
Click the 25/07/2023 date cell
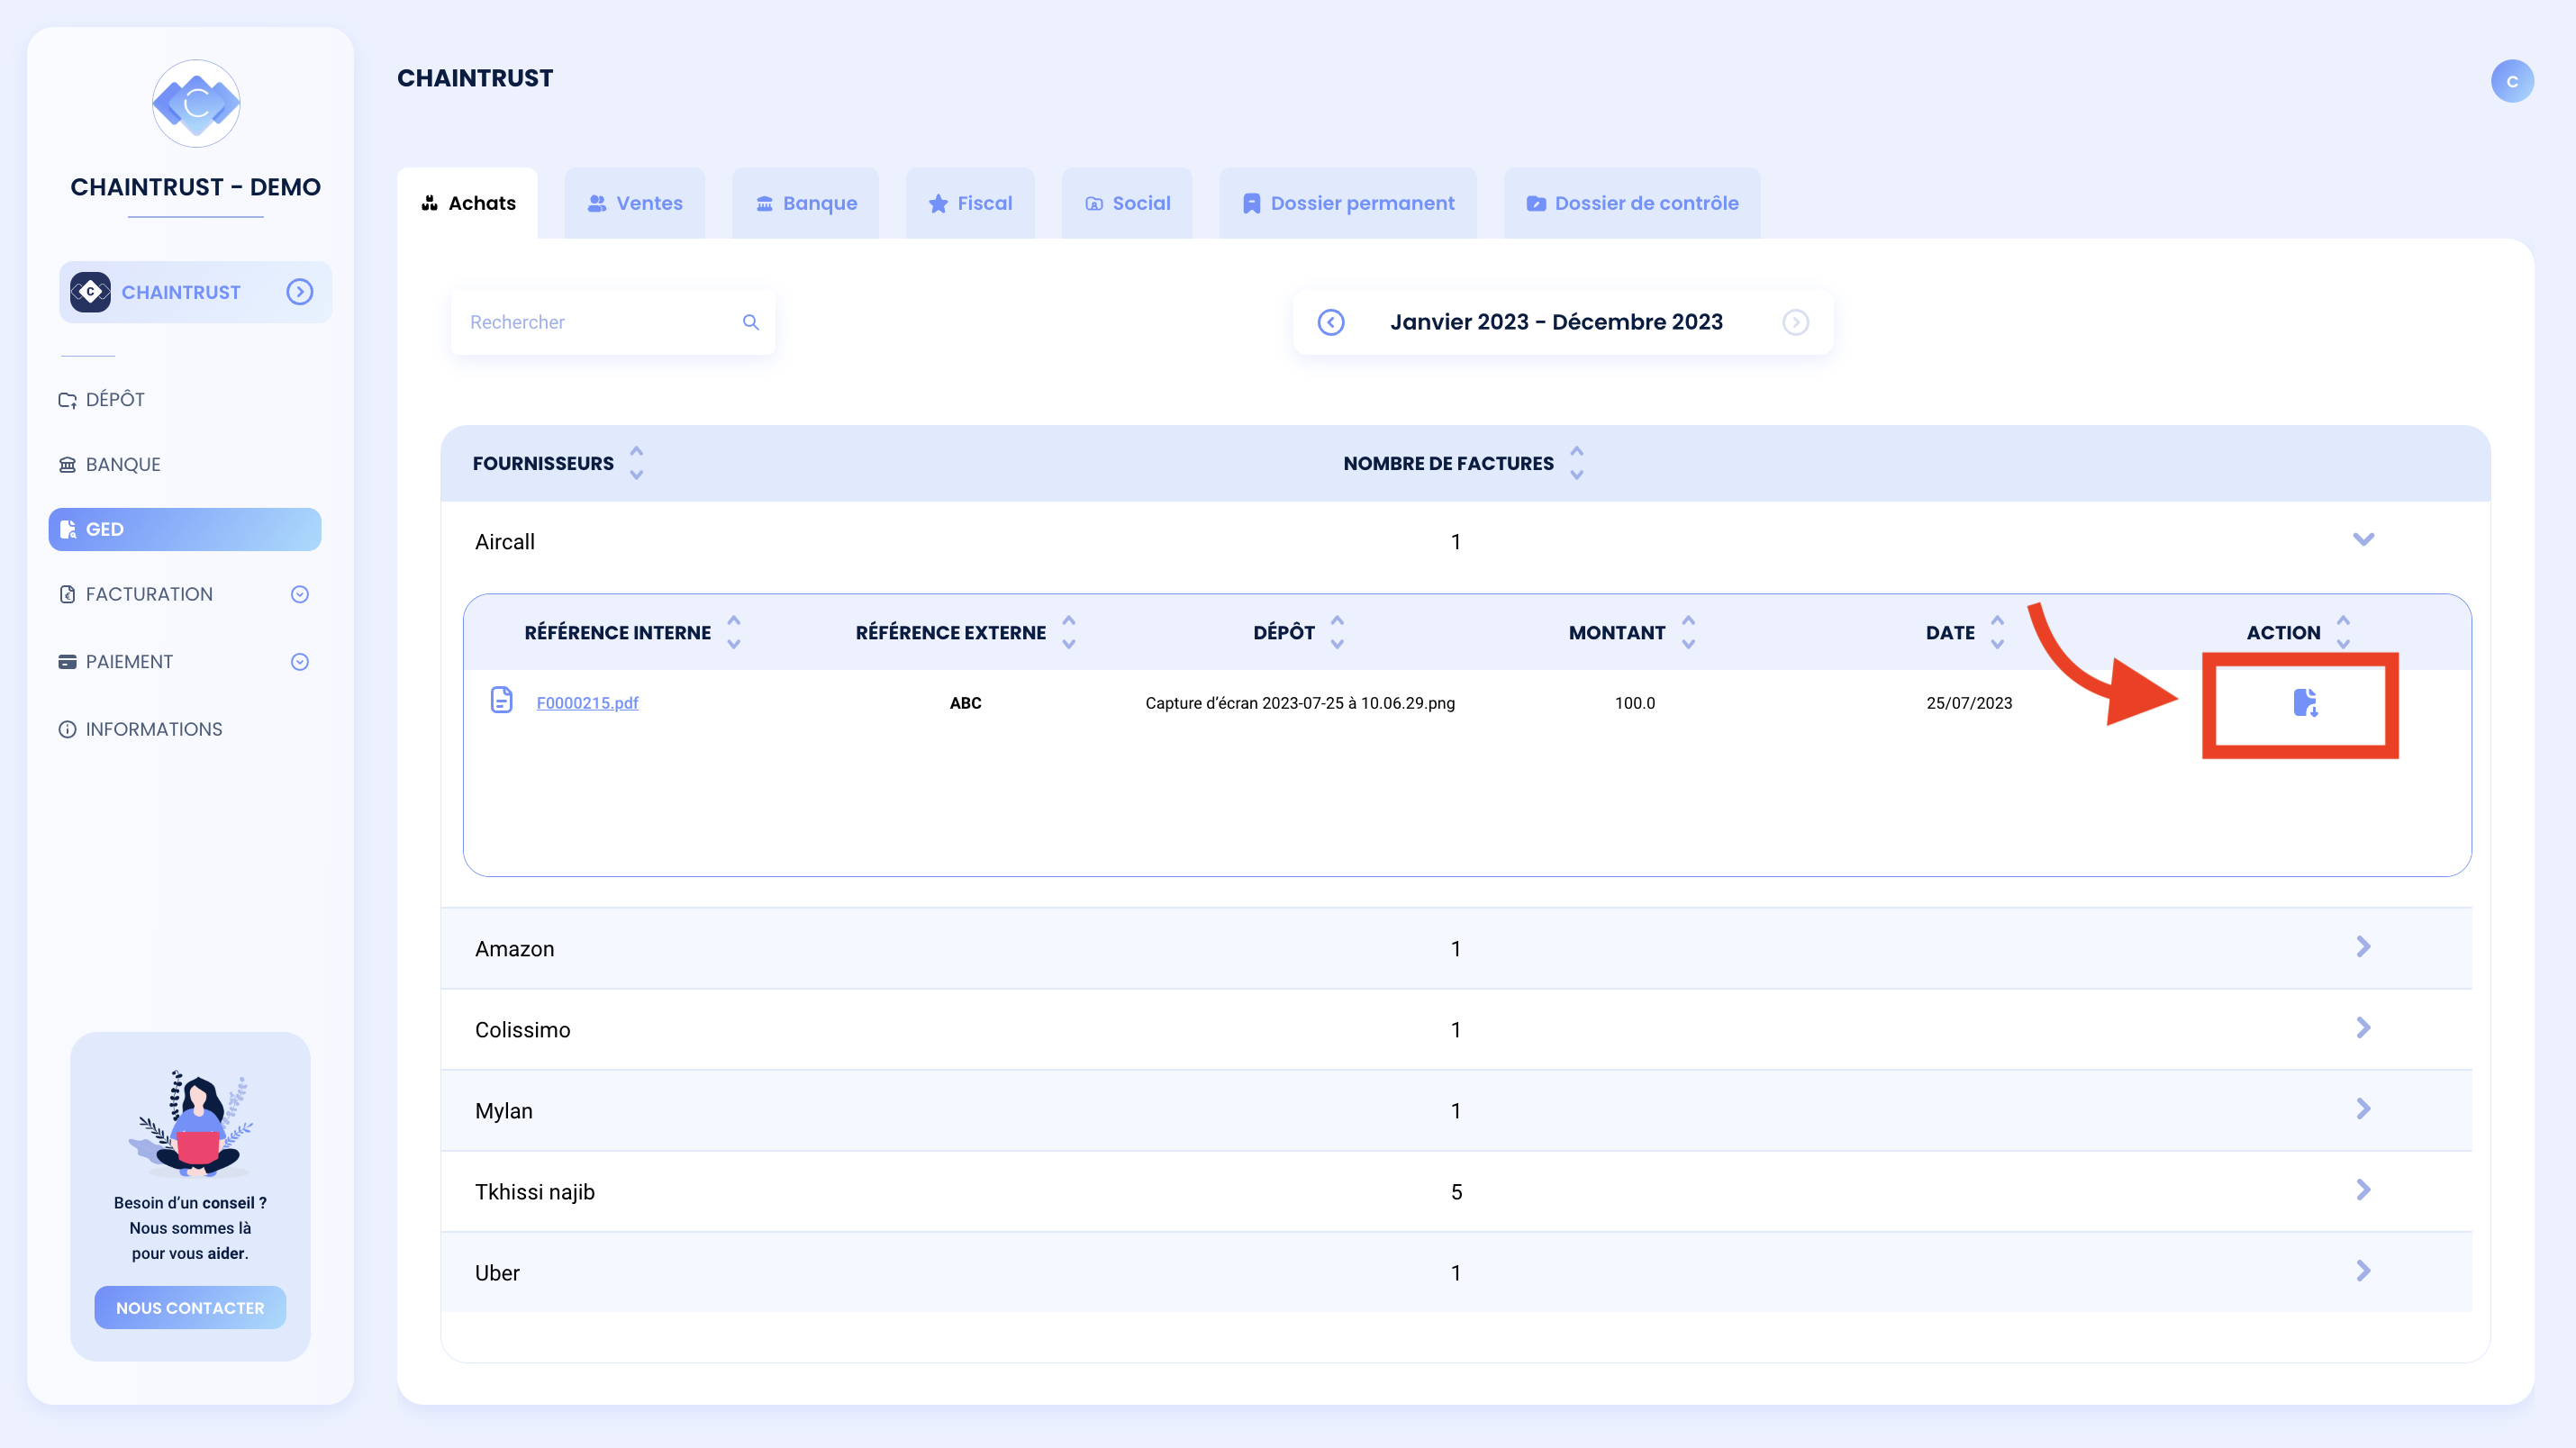[x=1969, y=703]
